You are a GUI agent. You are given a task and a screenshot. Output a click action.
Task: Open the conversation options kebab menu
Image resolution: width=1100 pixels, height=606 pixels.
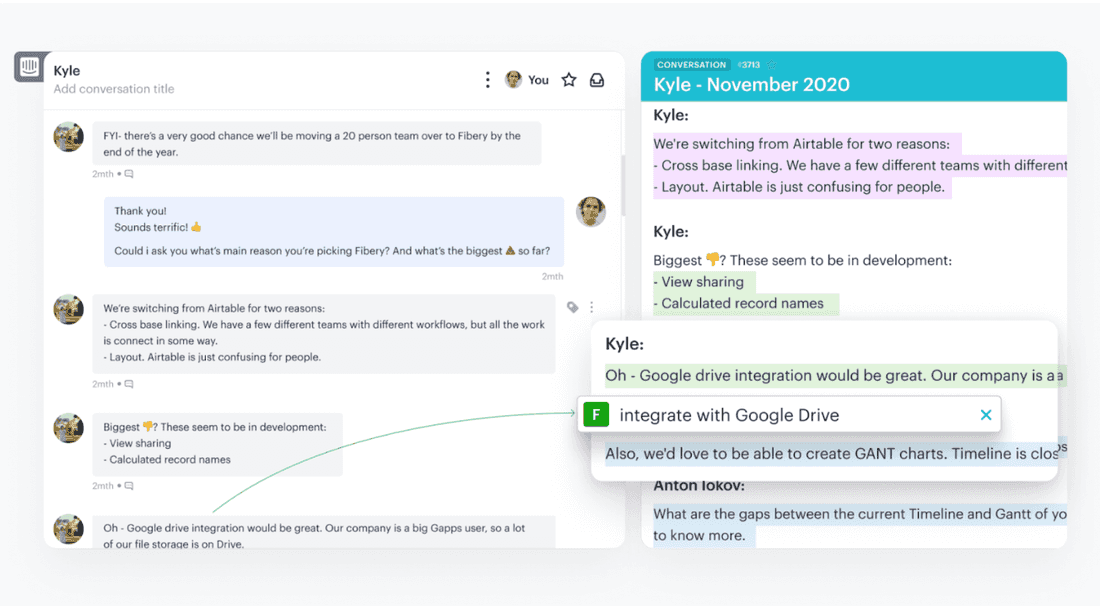487,79
